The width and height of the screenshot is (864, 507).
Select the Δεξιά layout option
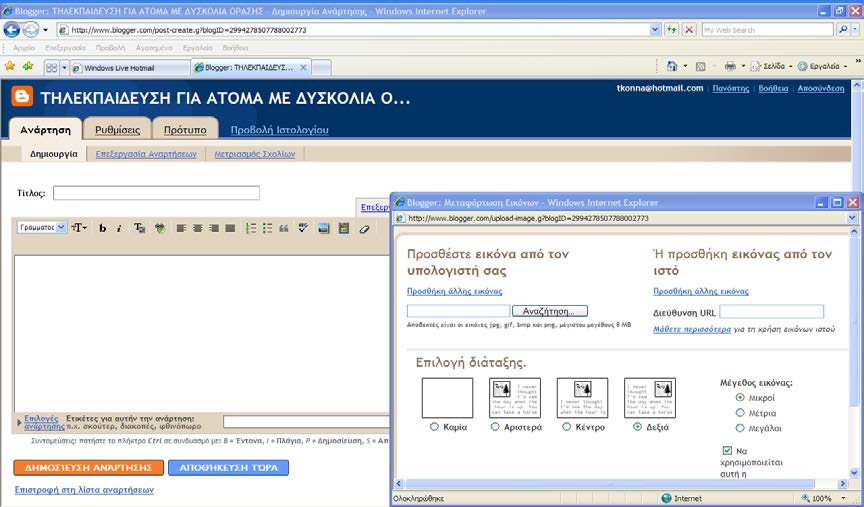(x=638, y=427)
